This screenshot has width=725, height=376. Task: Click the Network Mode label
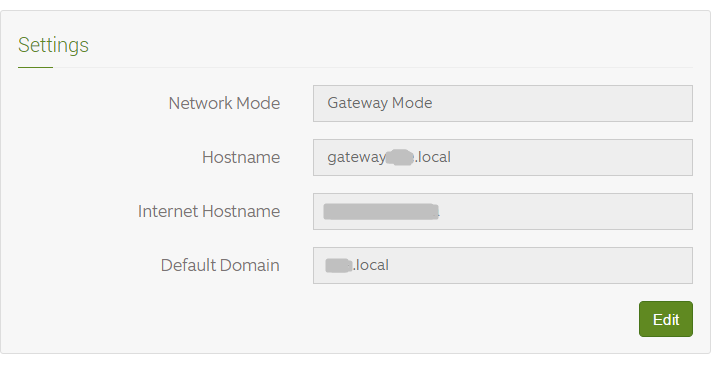(224, 103)
